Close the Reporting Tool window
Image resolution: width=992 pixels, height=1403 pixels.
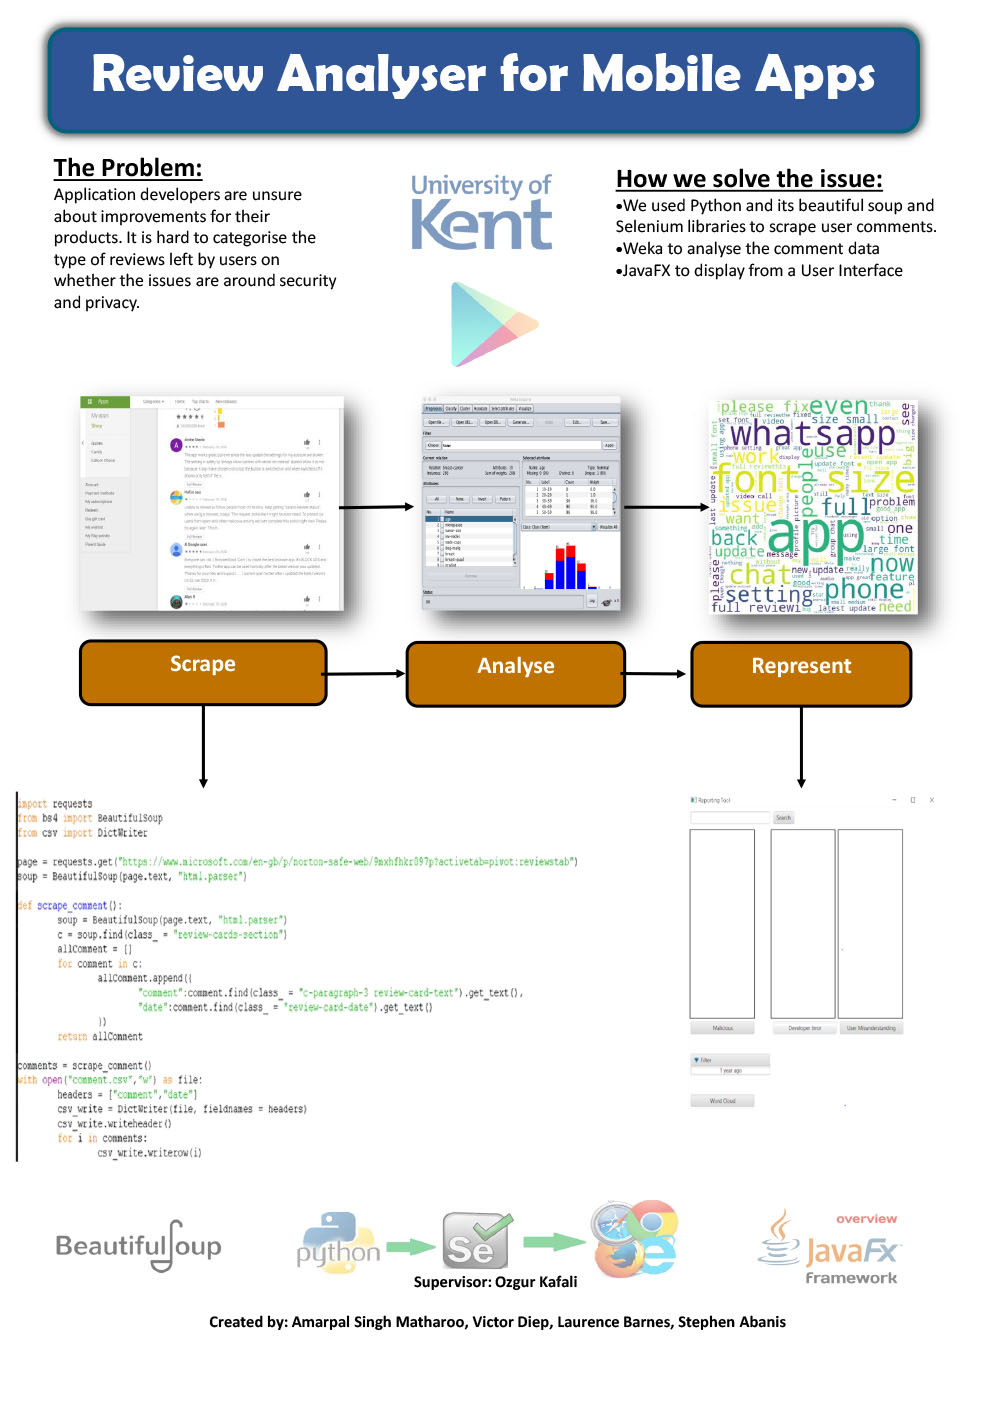(x=932, y=800)
